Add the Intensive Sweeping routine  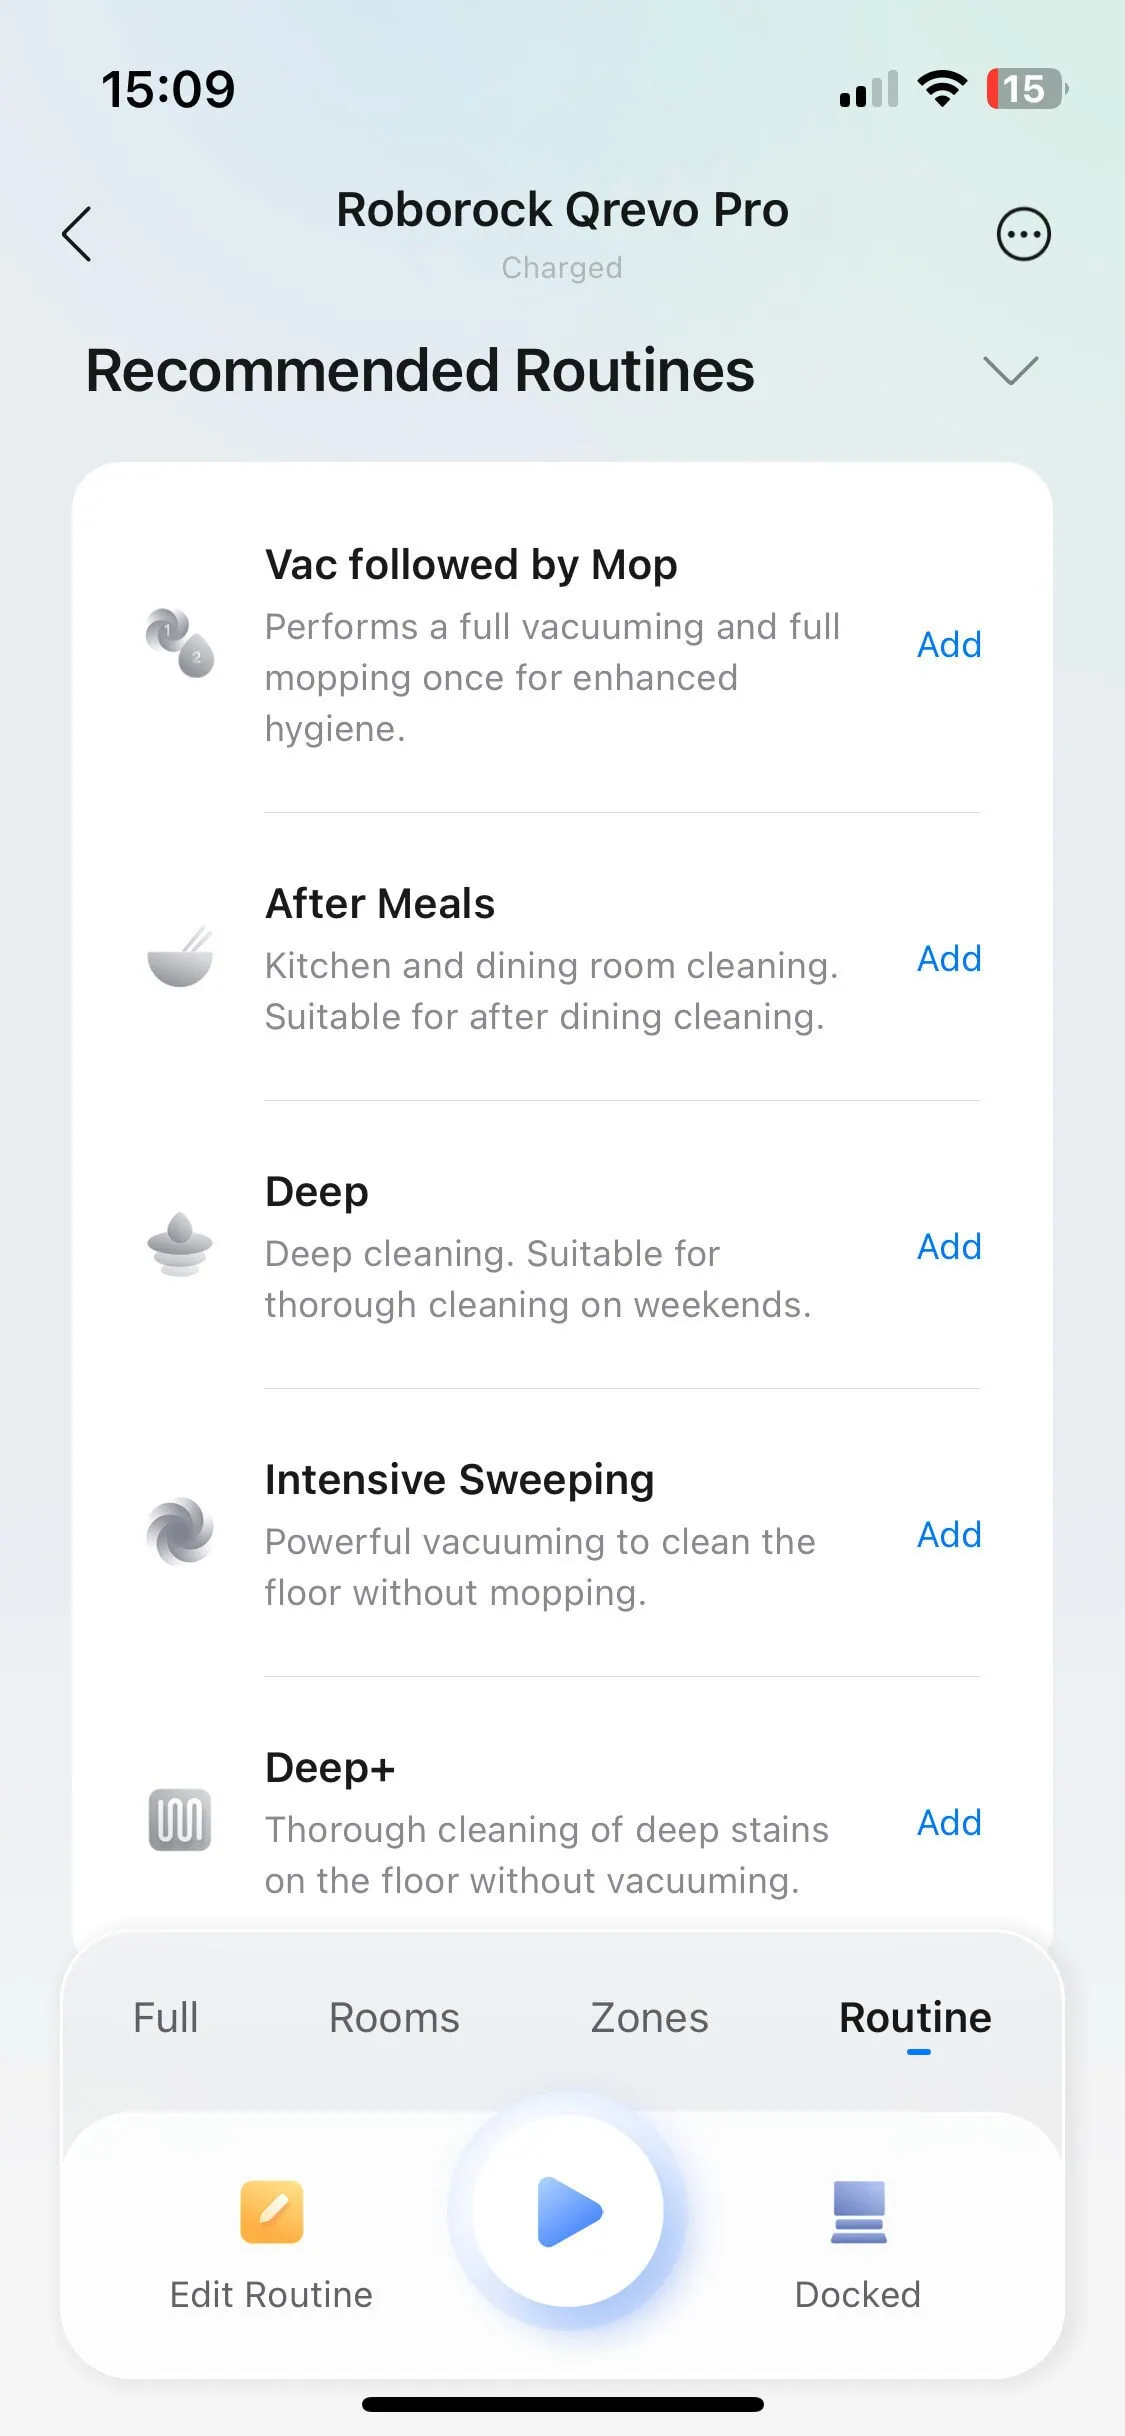(949, 1535)
